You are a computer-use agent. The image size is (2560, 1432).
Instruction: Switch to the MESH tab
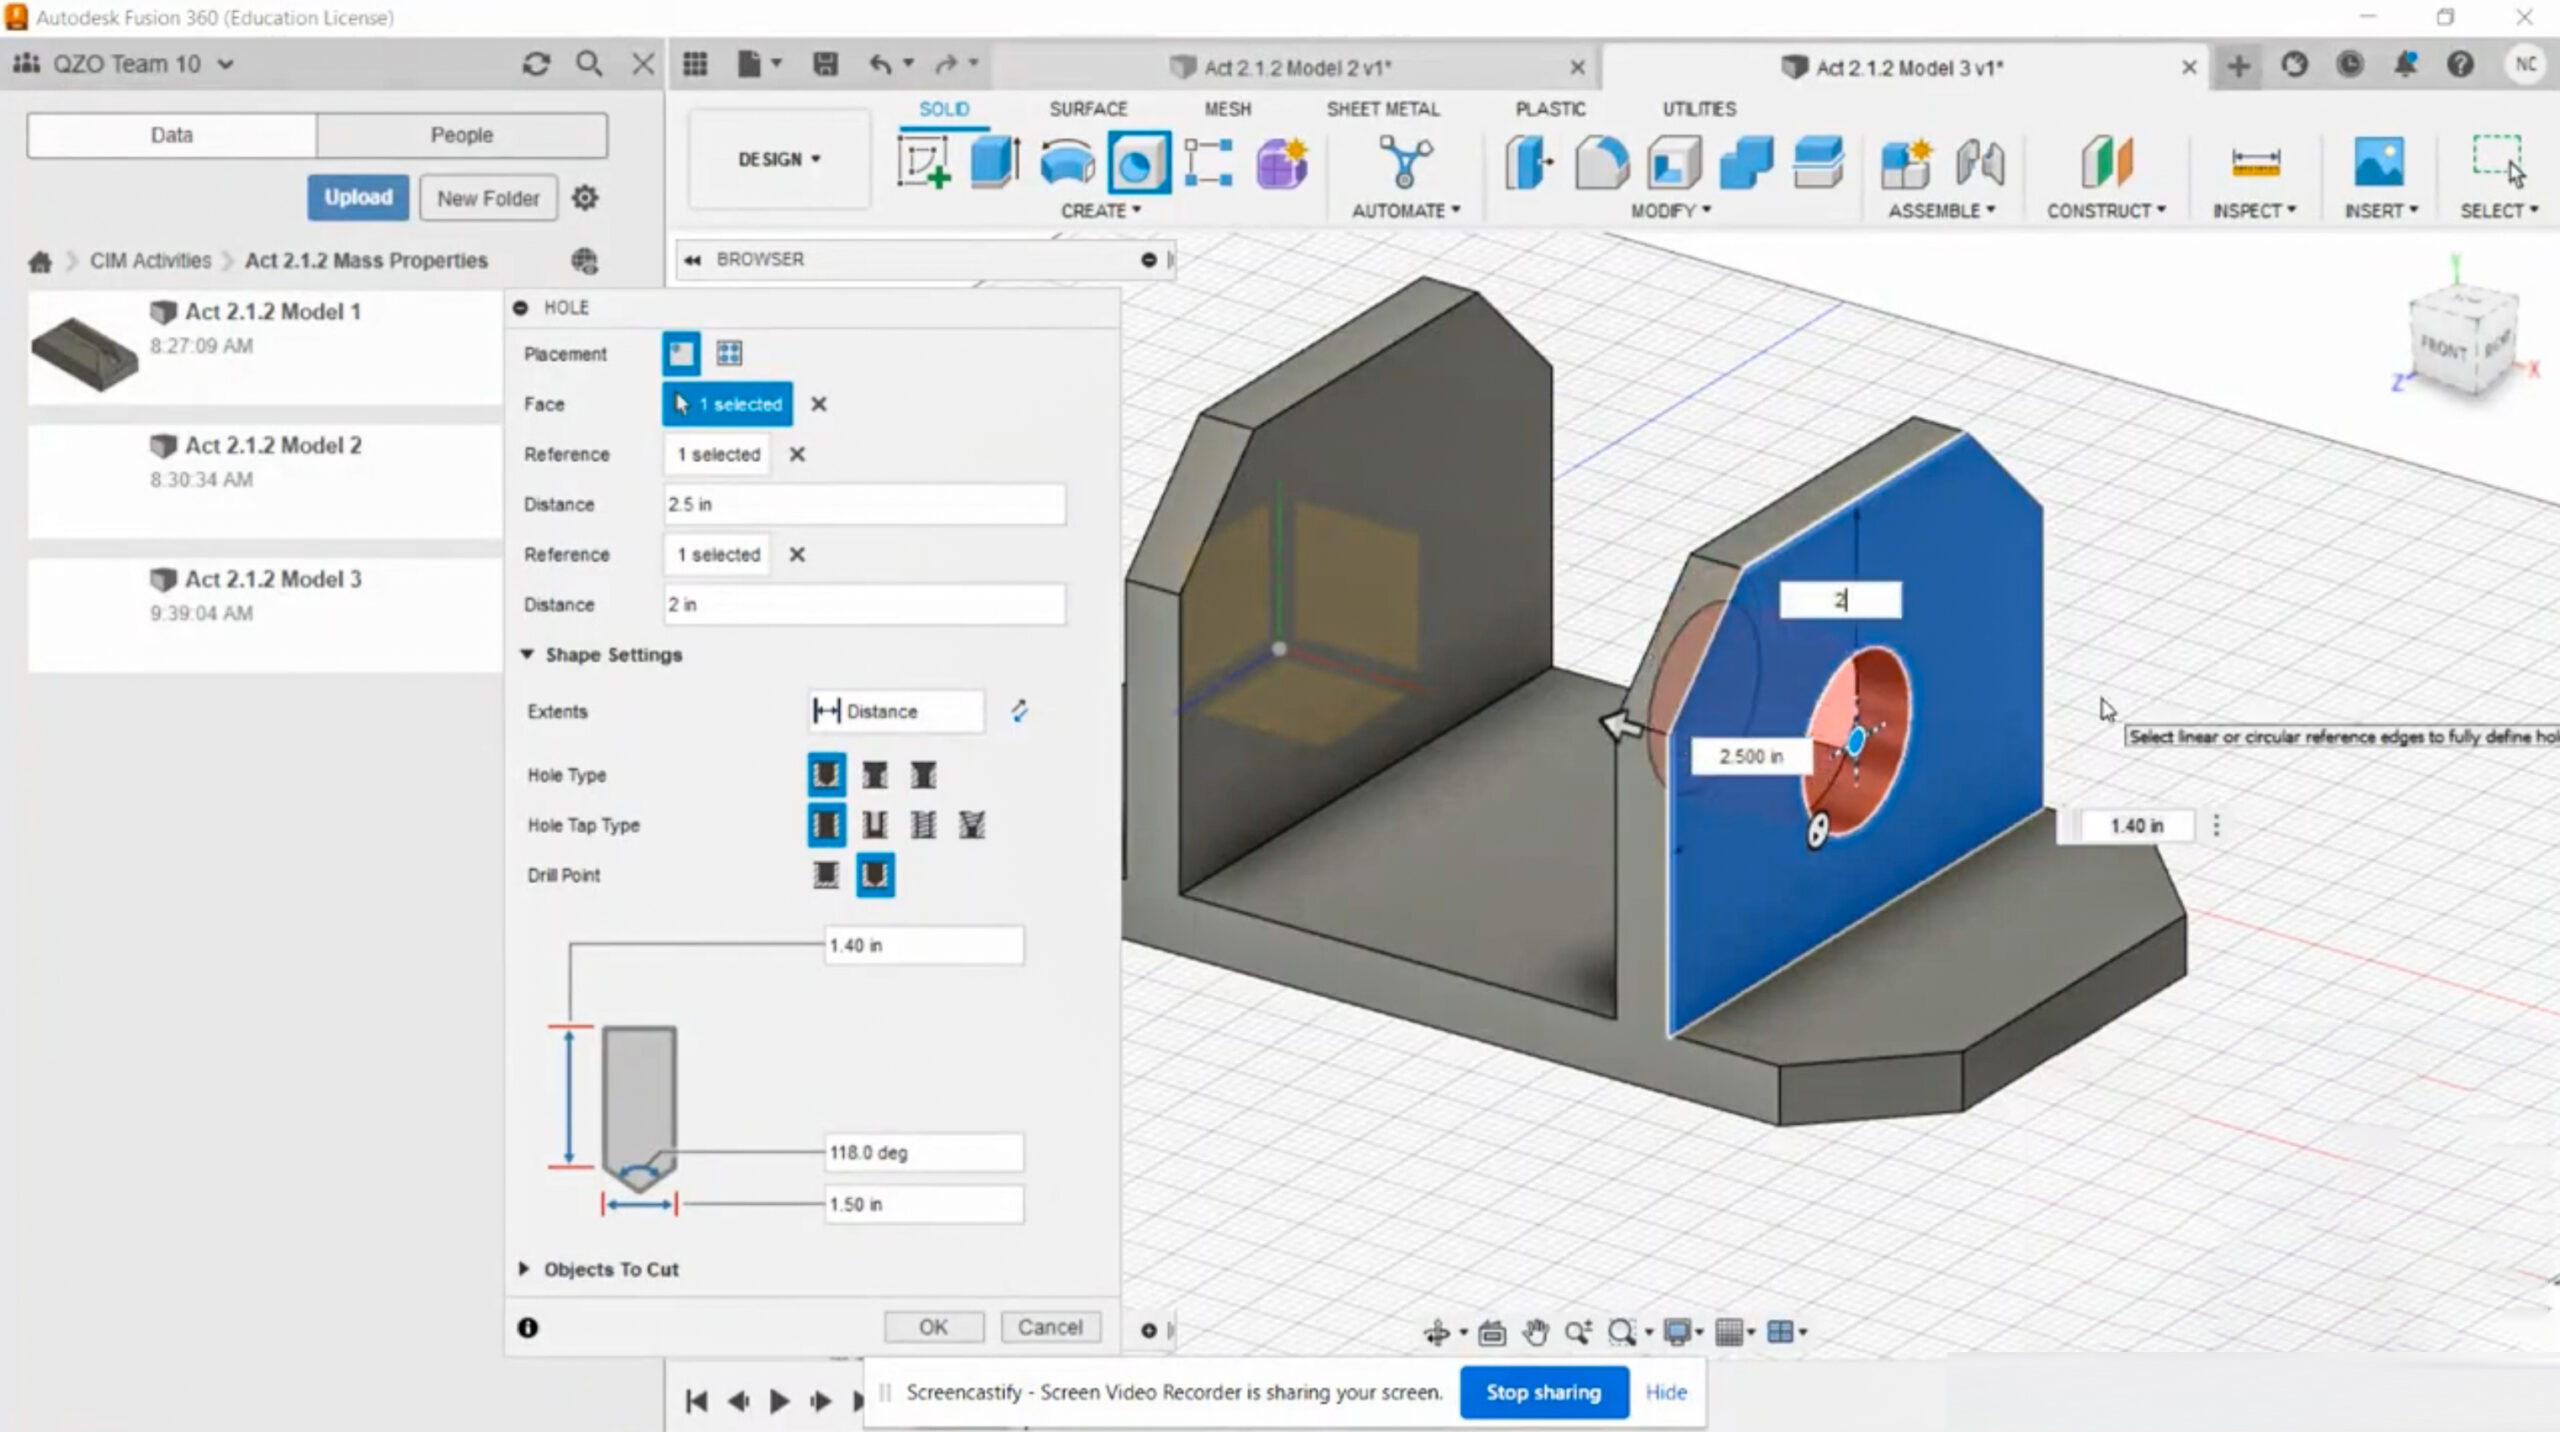[x=1227, y=108]
